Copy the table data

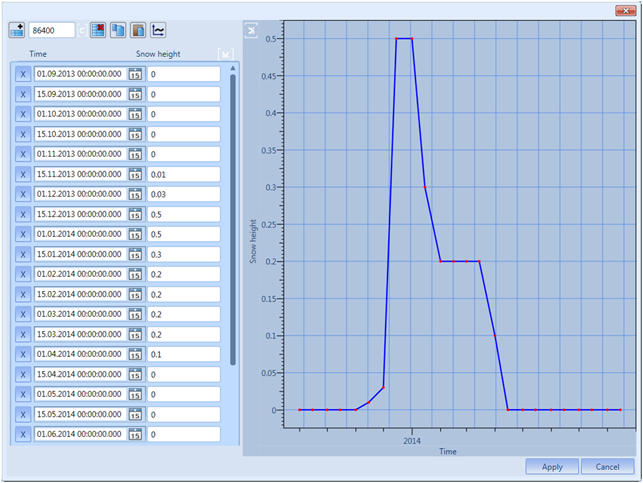tap(118, 30)
